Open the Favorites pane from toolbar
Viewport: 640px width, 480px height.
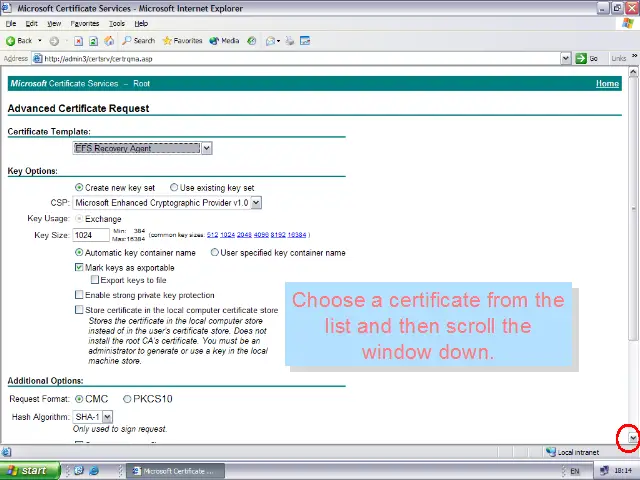coord(182,41)
